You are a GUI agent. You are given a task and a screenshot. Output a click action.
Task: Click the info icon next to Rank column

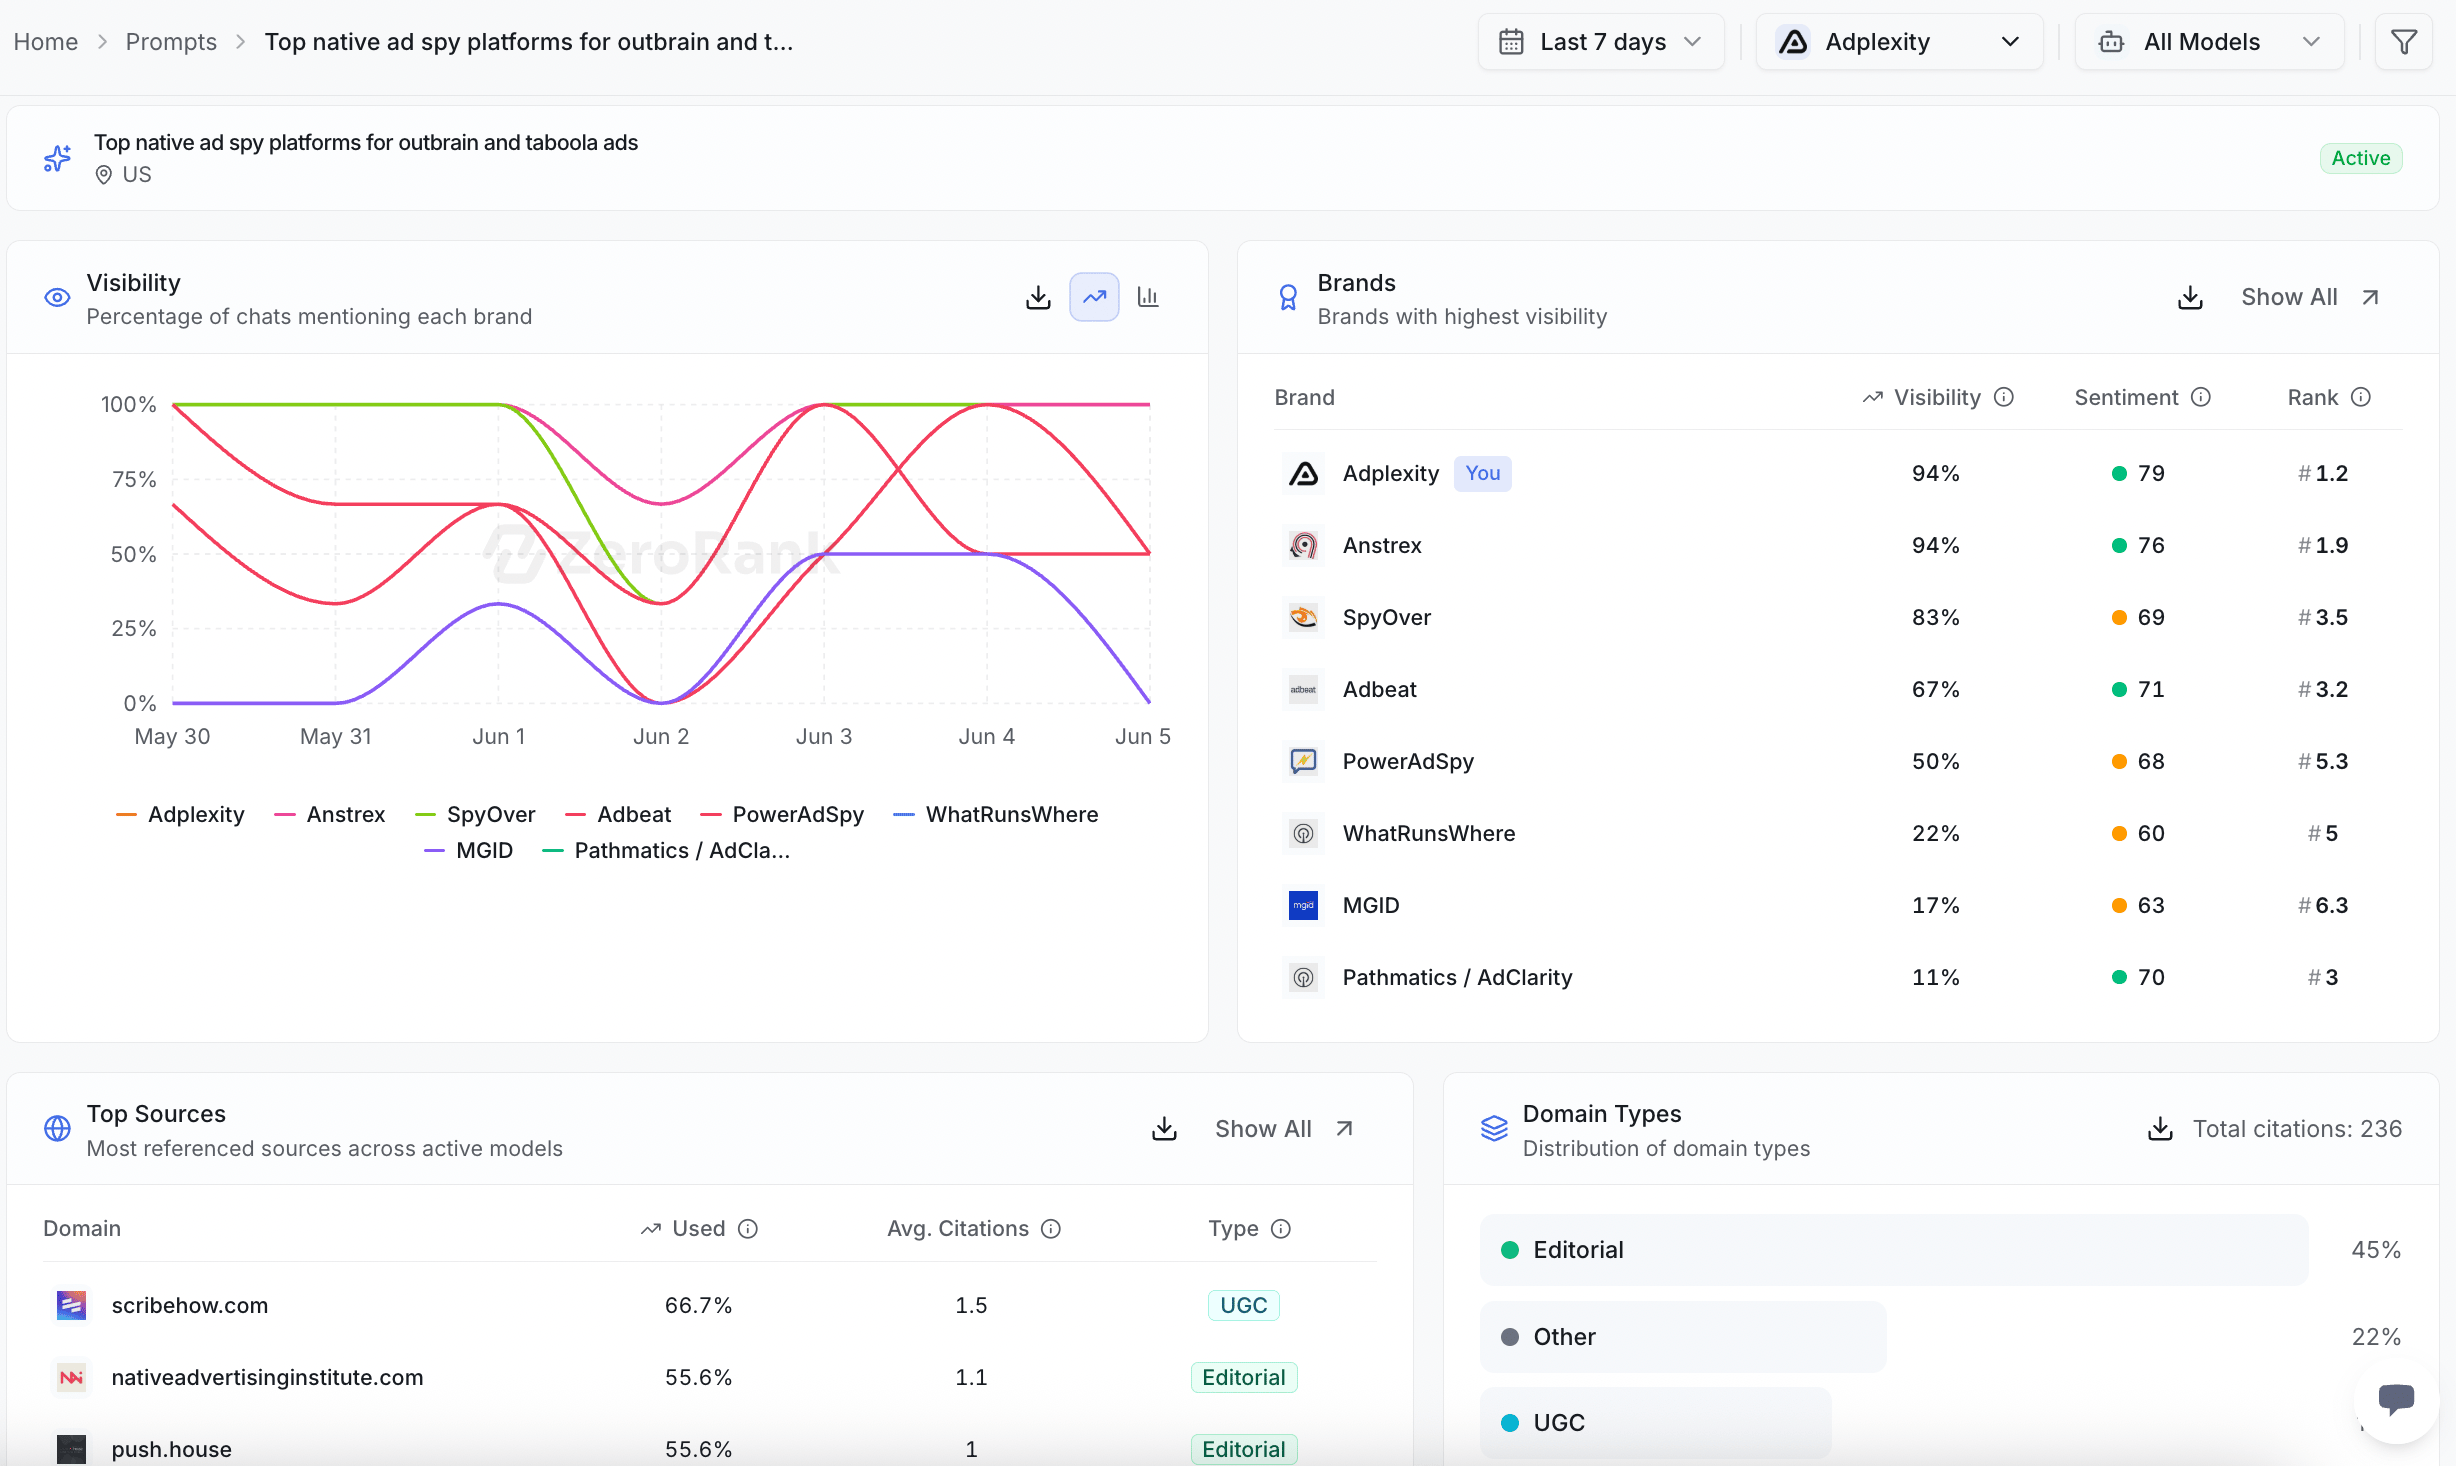coord(2361,397)
